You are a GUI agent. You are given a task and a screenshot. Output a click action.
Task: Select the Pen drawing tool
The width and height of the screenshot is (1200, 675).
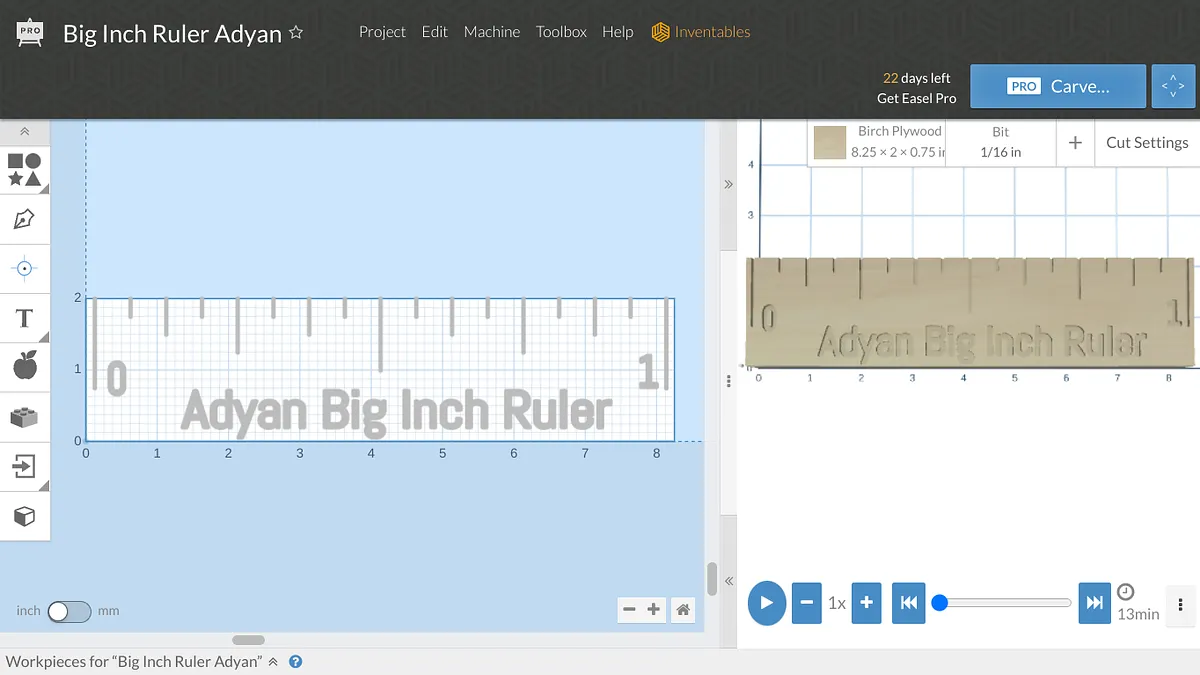(x=25, y=219)
